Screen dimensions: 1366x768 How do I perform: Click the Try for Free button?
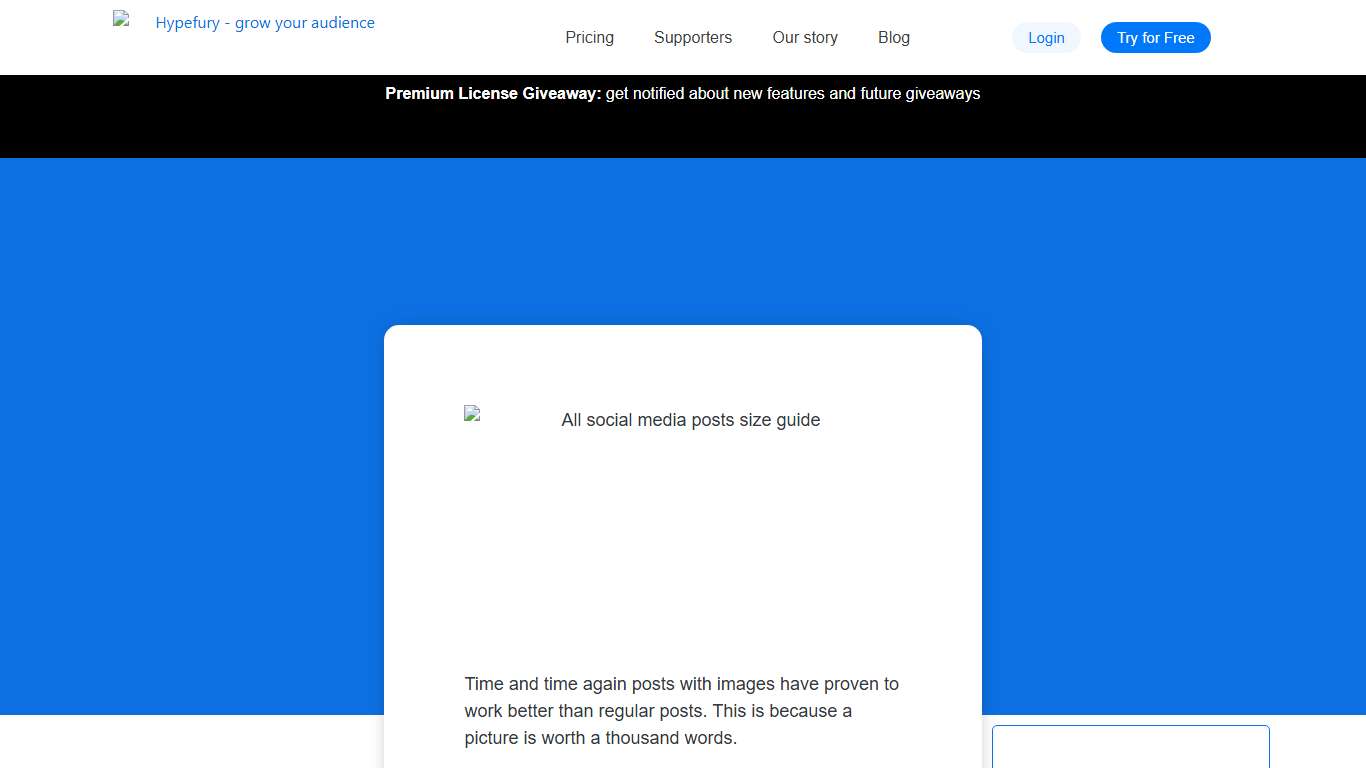point(1155,37)
